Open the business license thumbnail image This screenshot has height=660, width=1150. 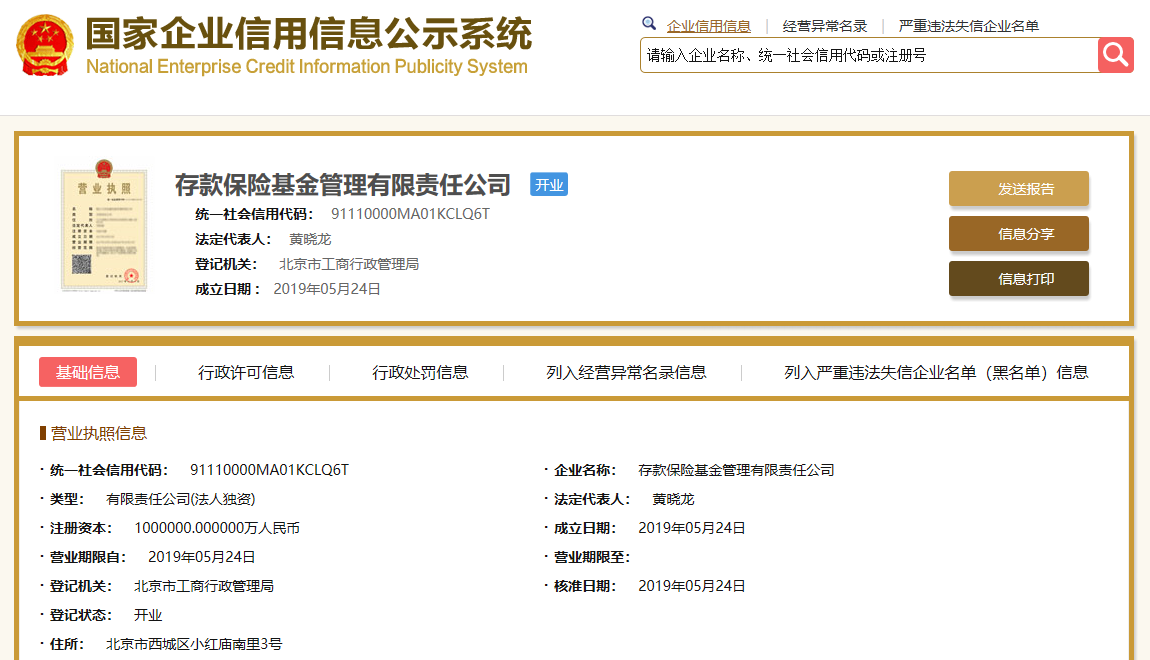104,226
